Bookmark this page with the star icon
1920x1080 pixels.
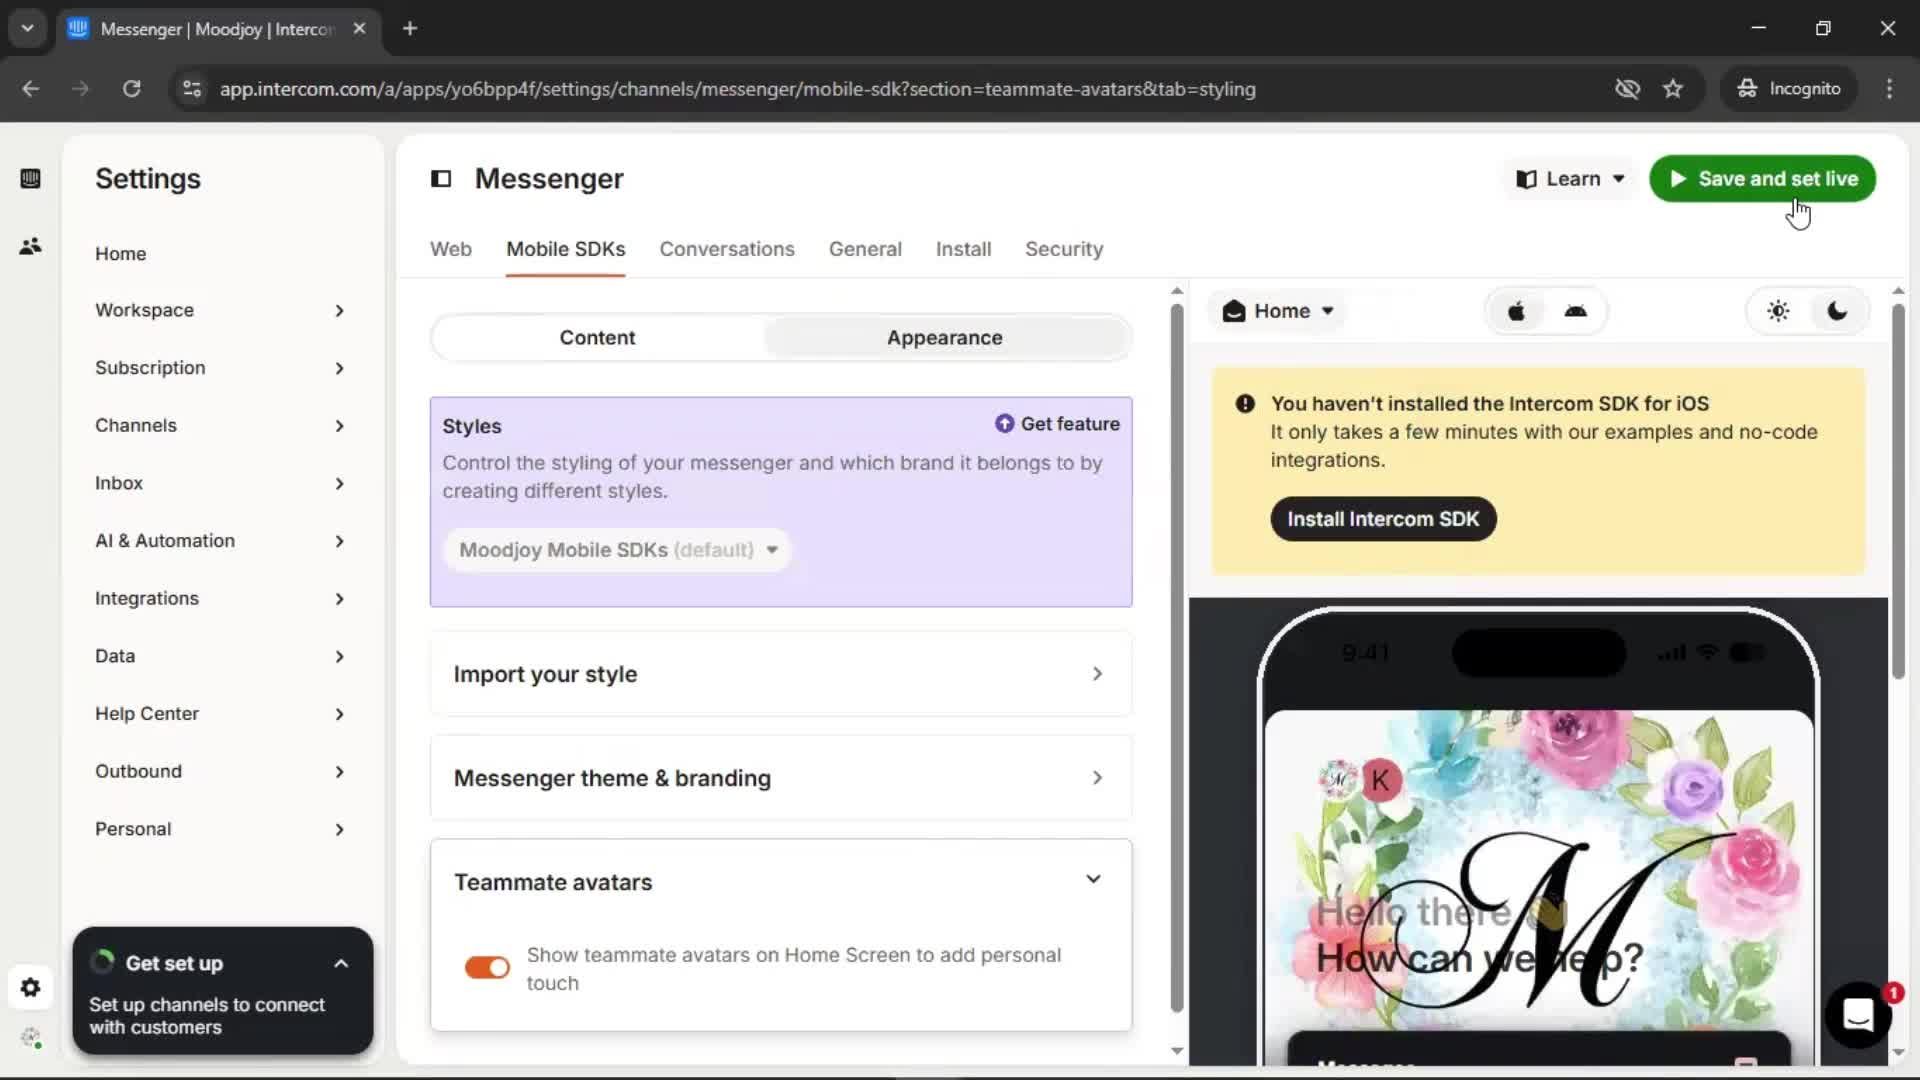[1673, 89]
